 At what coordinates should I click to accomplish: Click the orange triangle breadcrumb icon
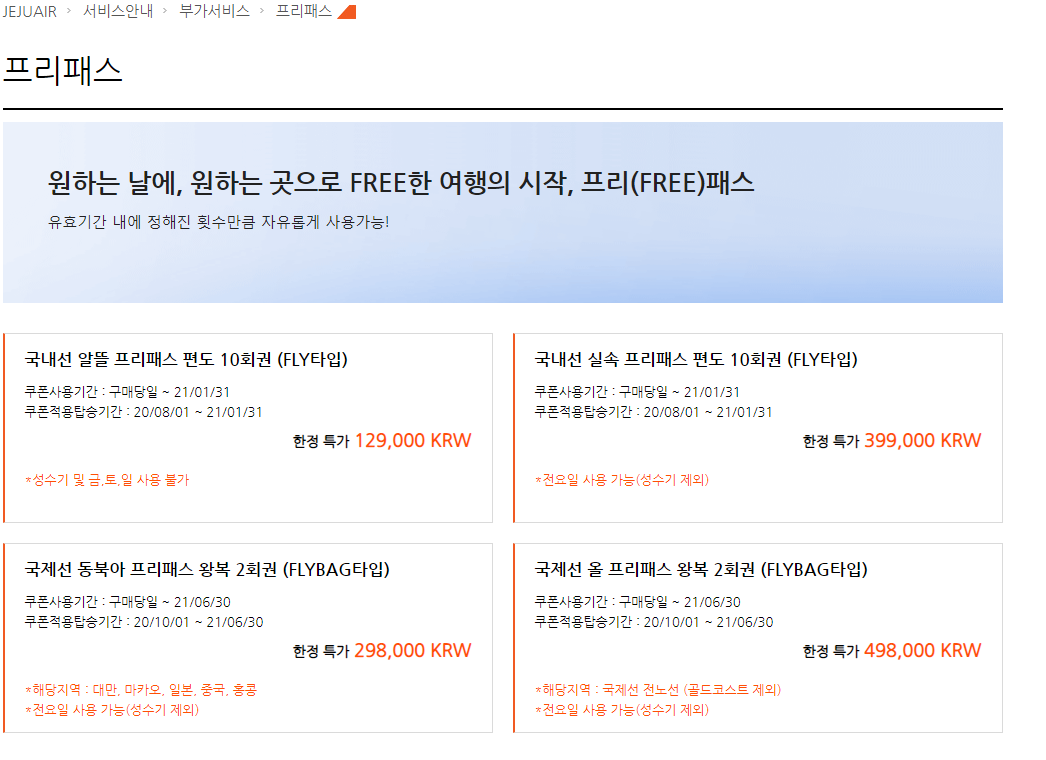pyautogui.click(x=347, y=12)
